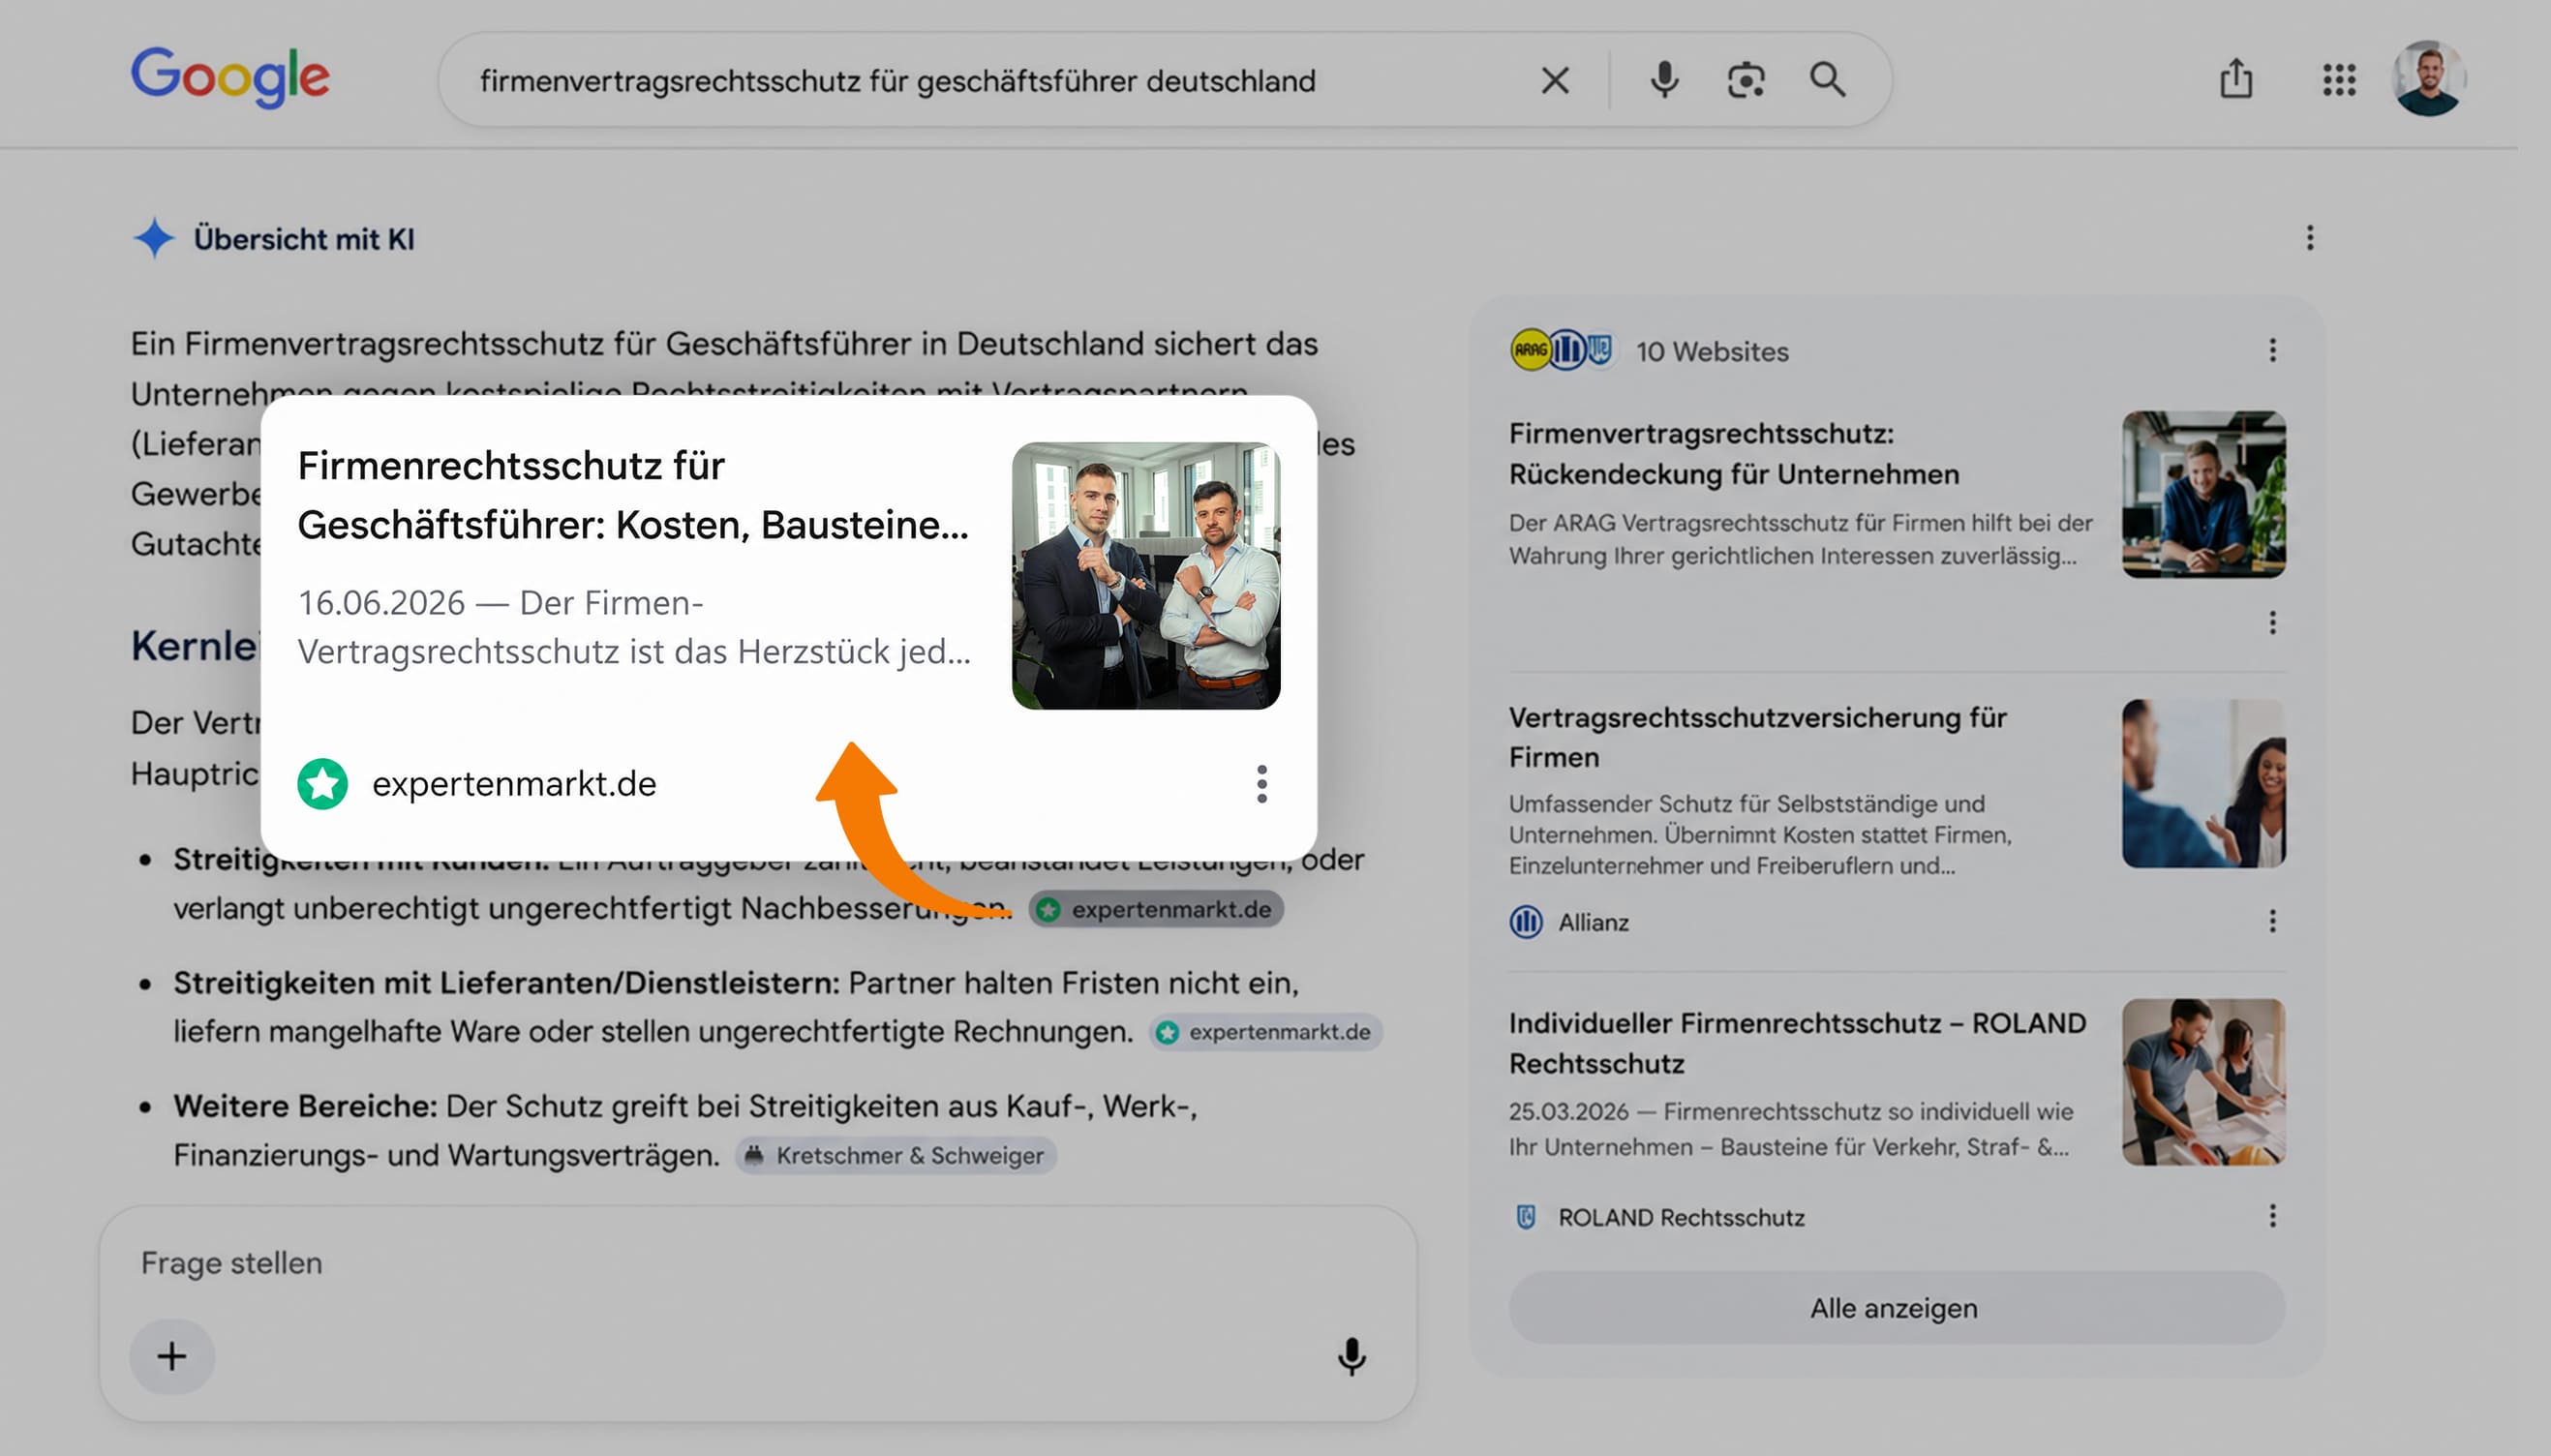Open Individueller Firmenrechtsschutz ROLAND result
This screenshot has width=2551, height=1456.
coord(1797,1043)
